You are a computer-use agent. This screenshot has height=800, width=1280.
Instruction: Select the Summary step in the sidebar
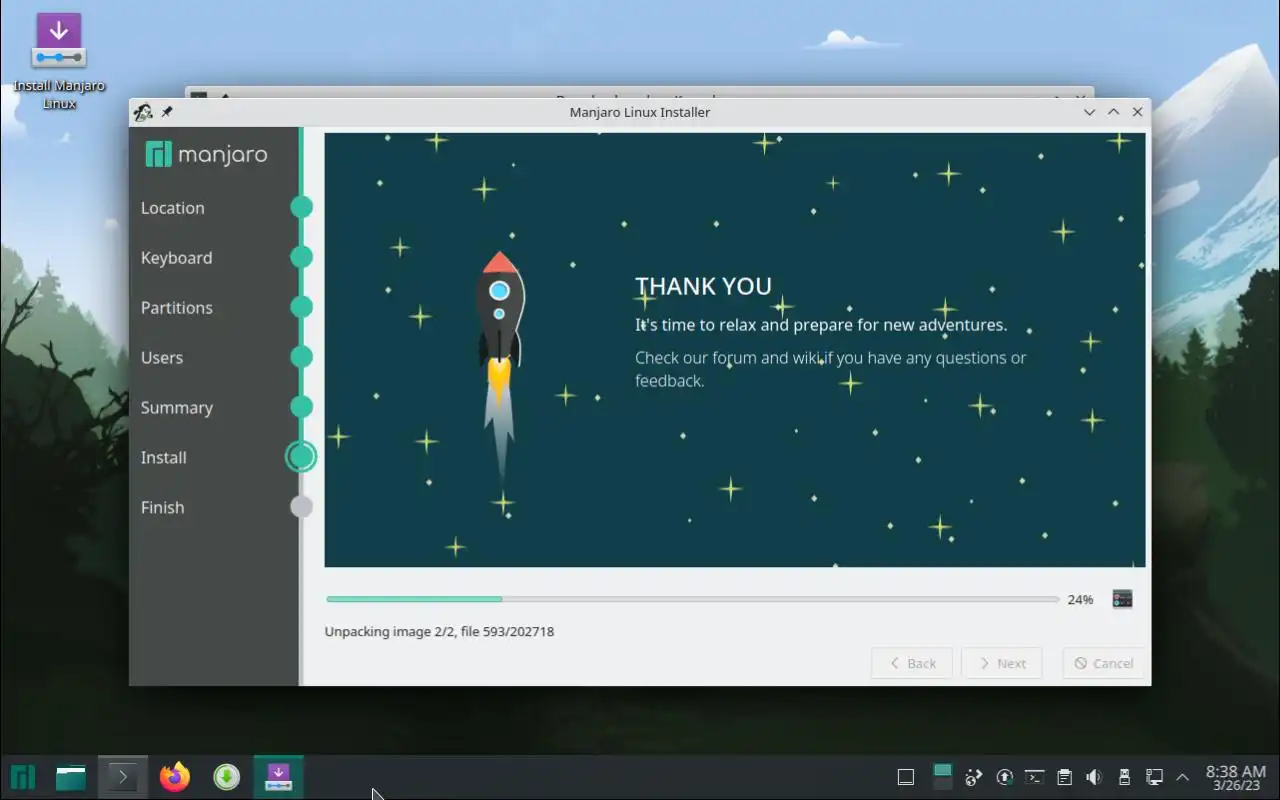[176, 408]
